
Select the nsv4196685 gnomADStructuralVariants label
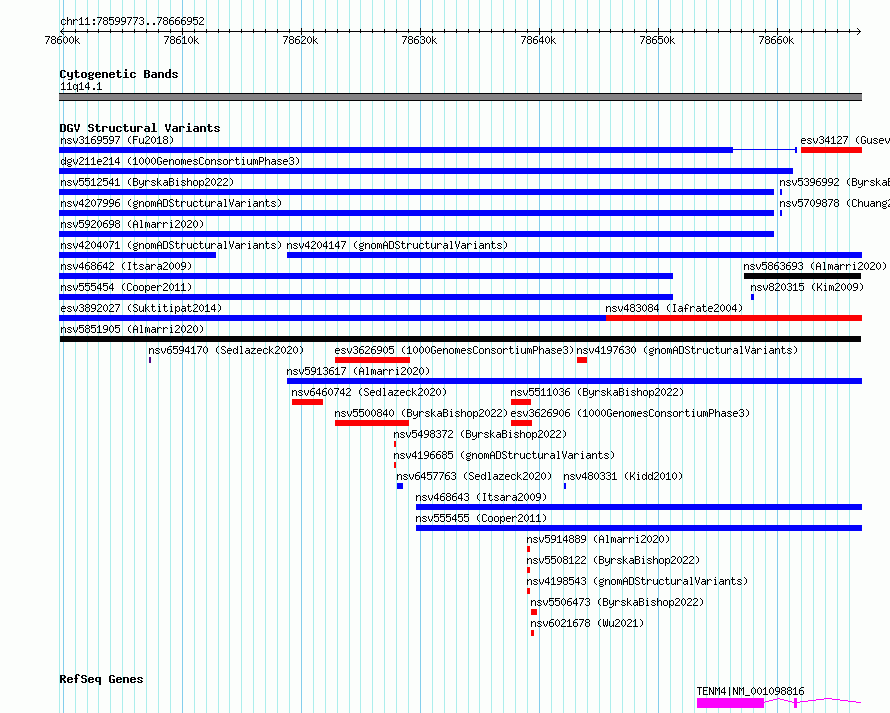pyautogui.click(x=504, y=455)
